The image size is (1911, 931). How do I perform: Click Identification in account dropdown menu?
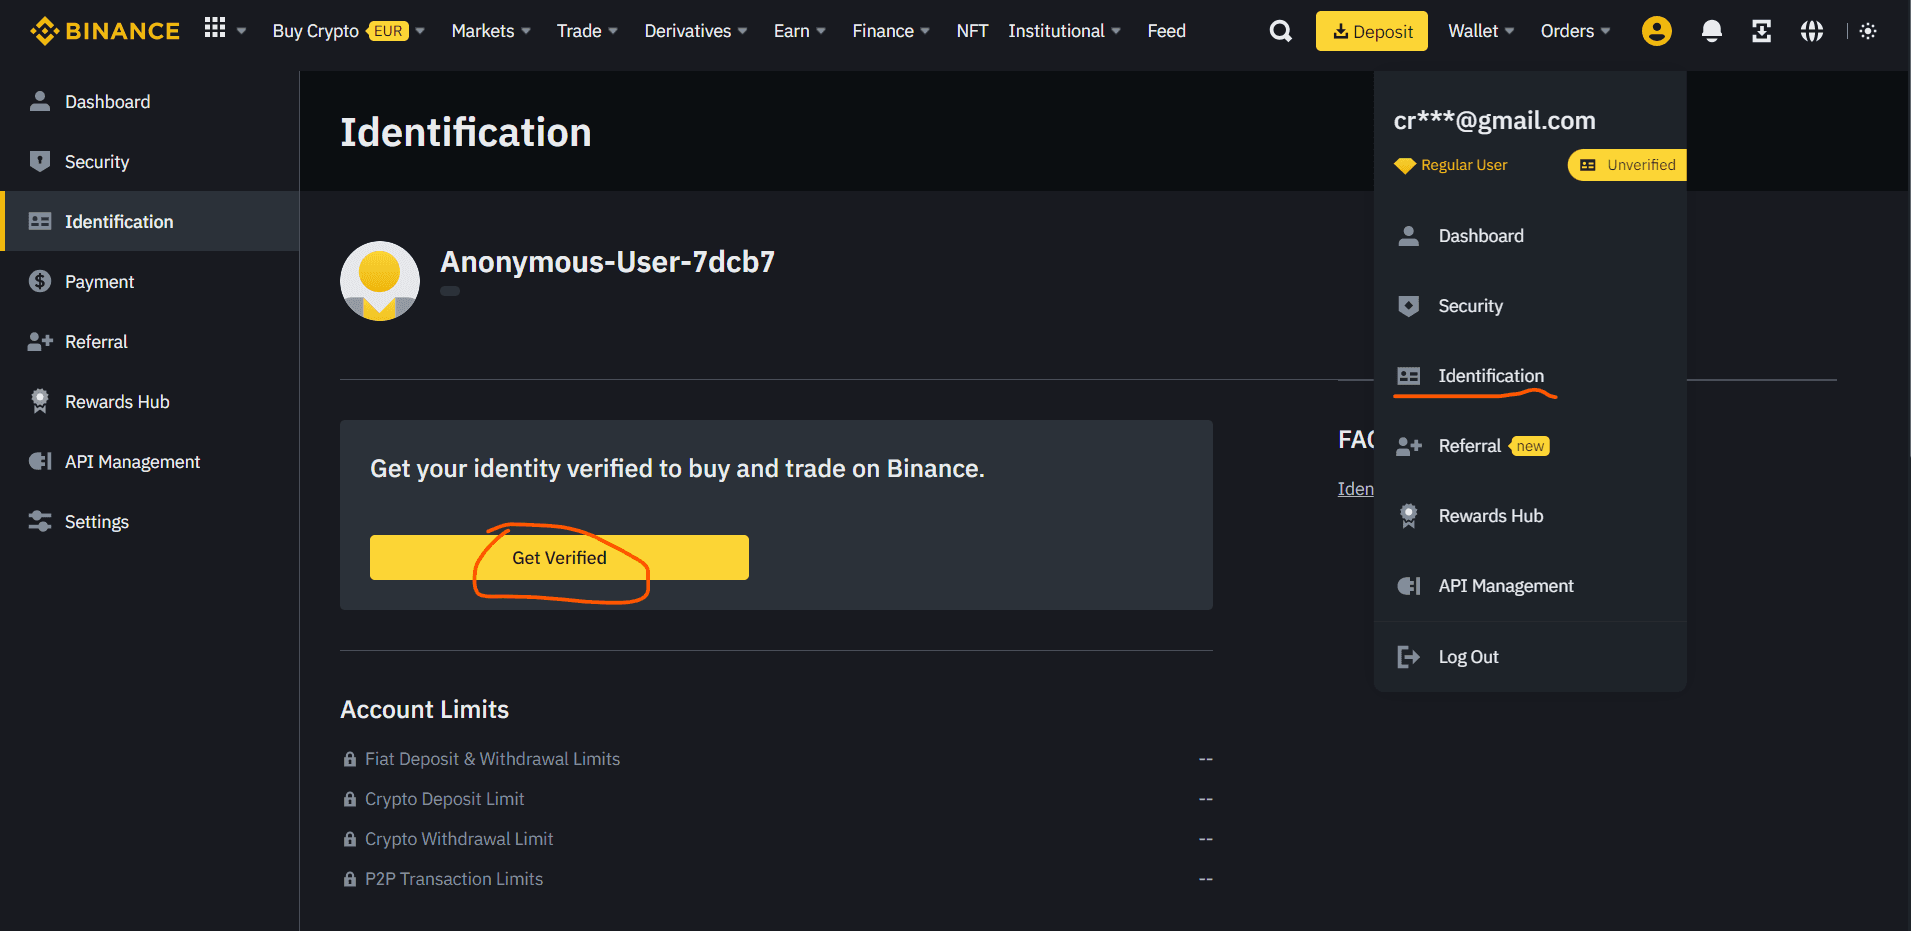pos(1530,376)
